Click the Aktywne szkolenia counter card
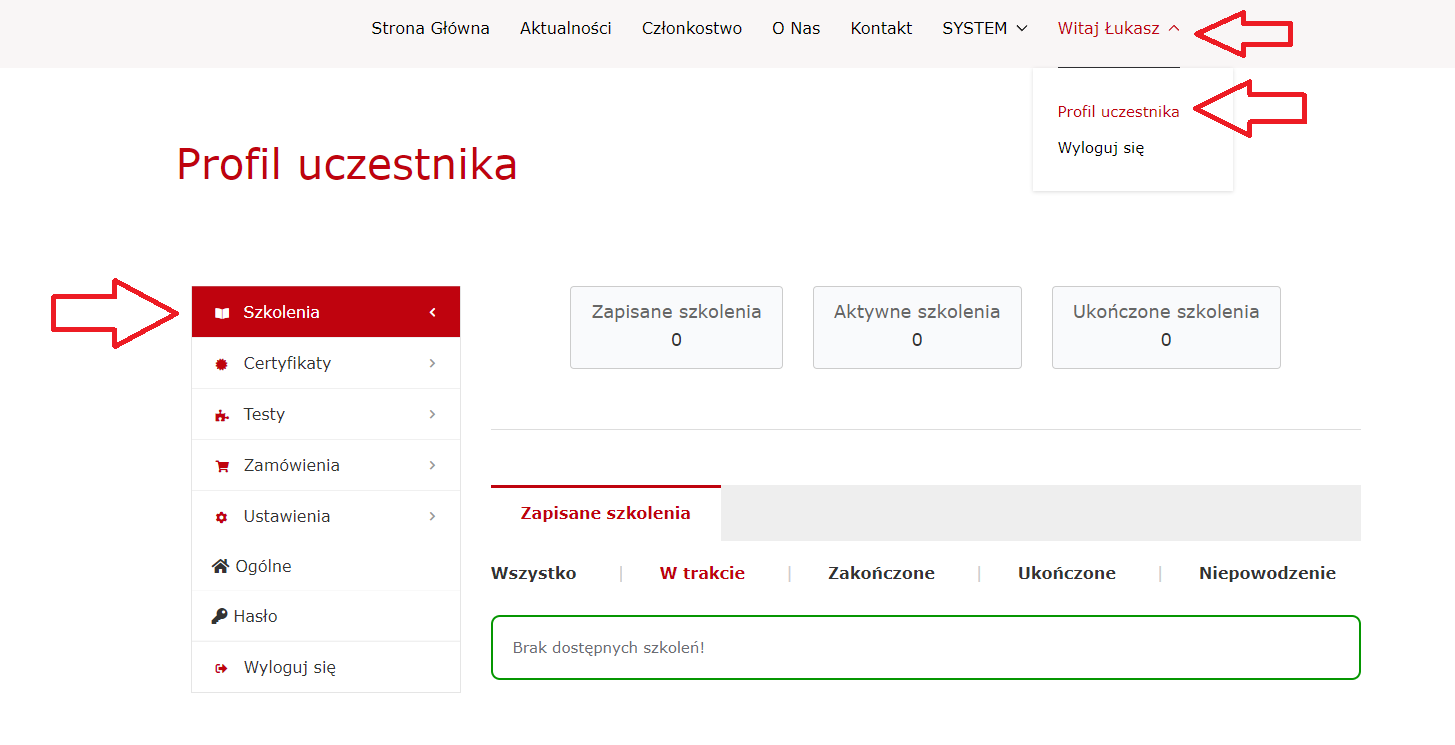1455x745 pixels. click(x=916, y=327)
